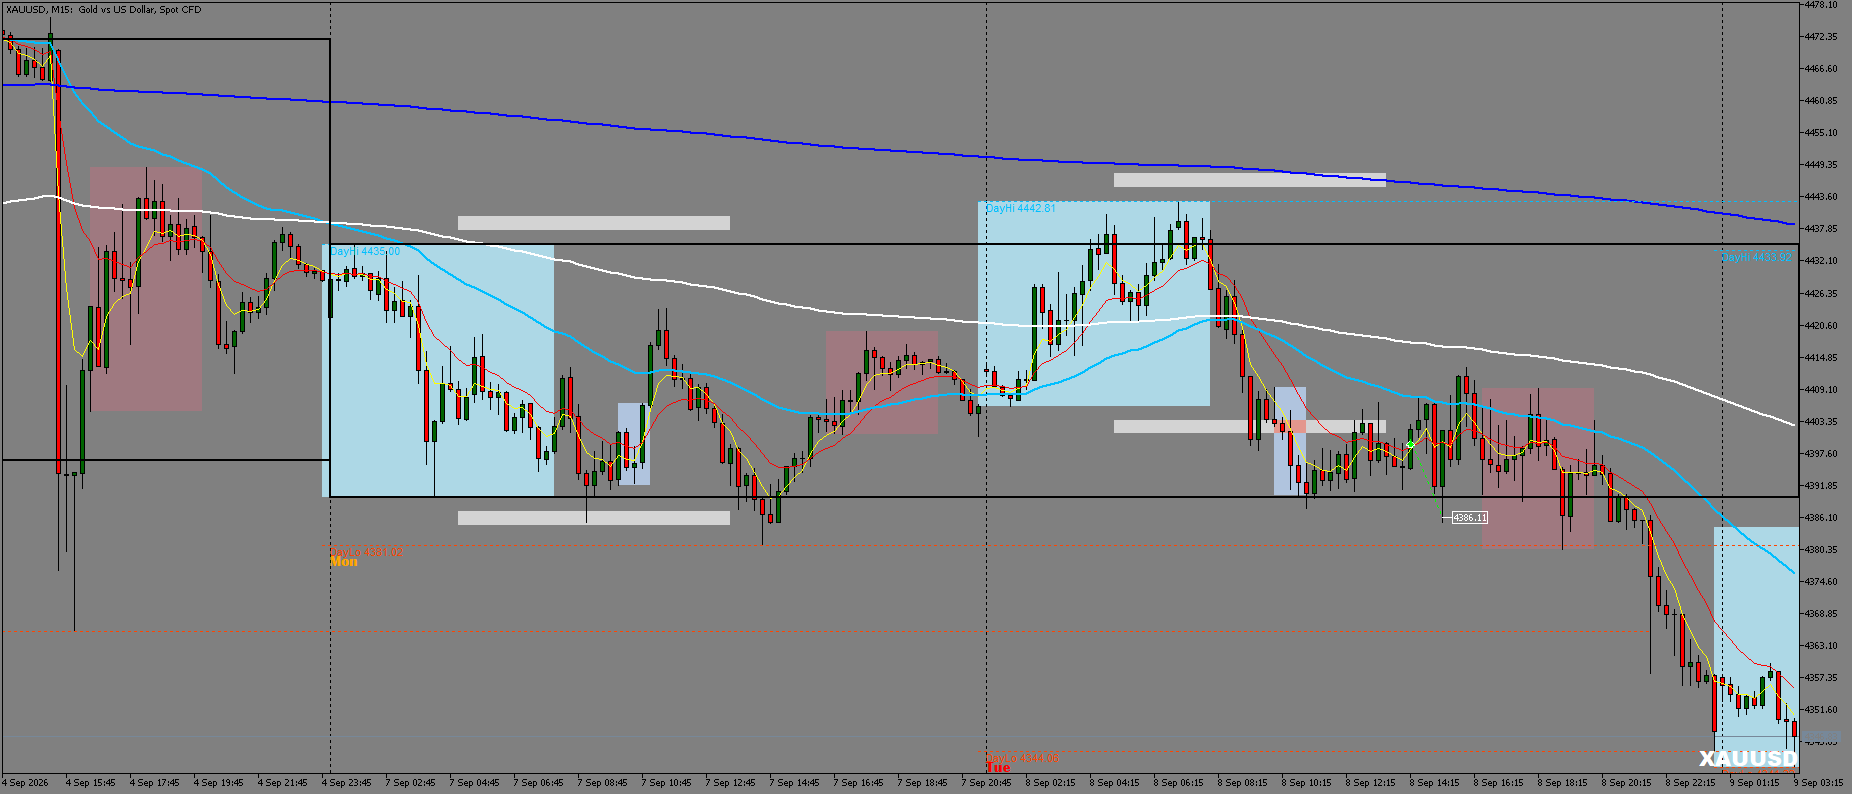
Task: Click the 4472.35 level on the price axis
Action: pyautogui.click(x=1821, y=37)
